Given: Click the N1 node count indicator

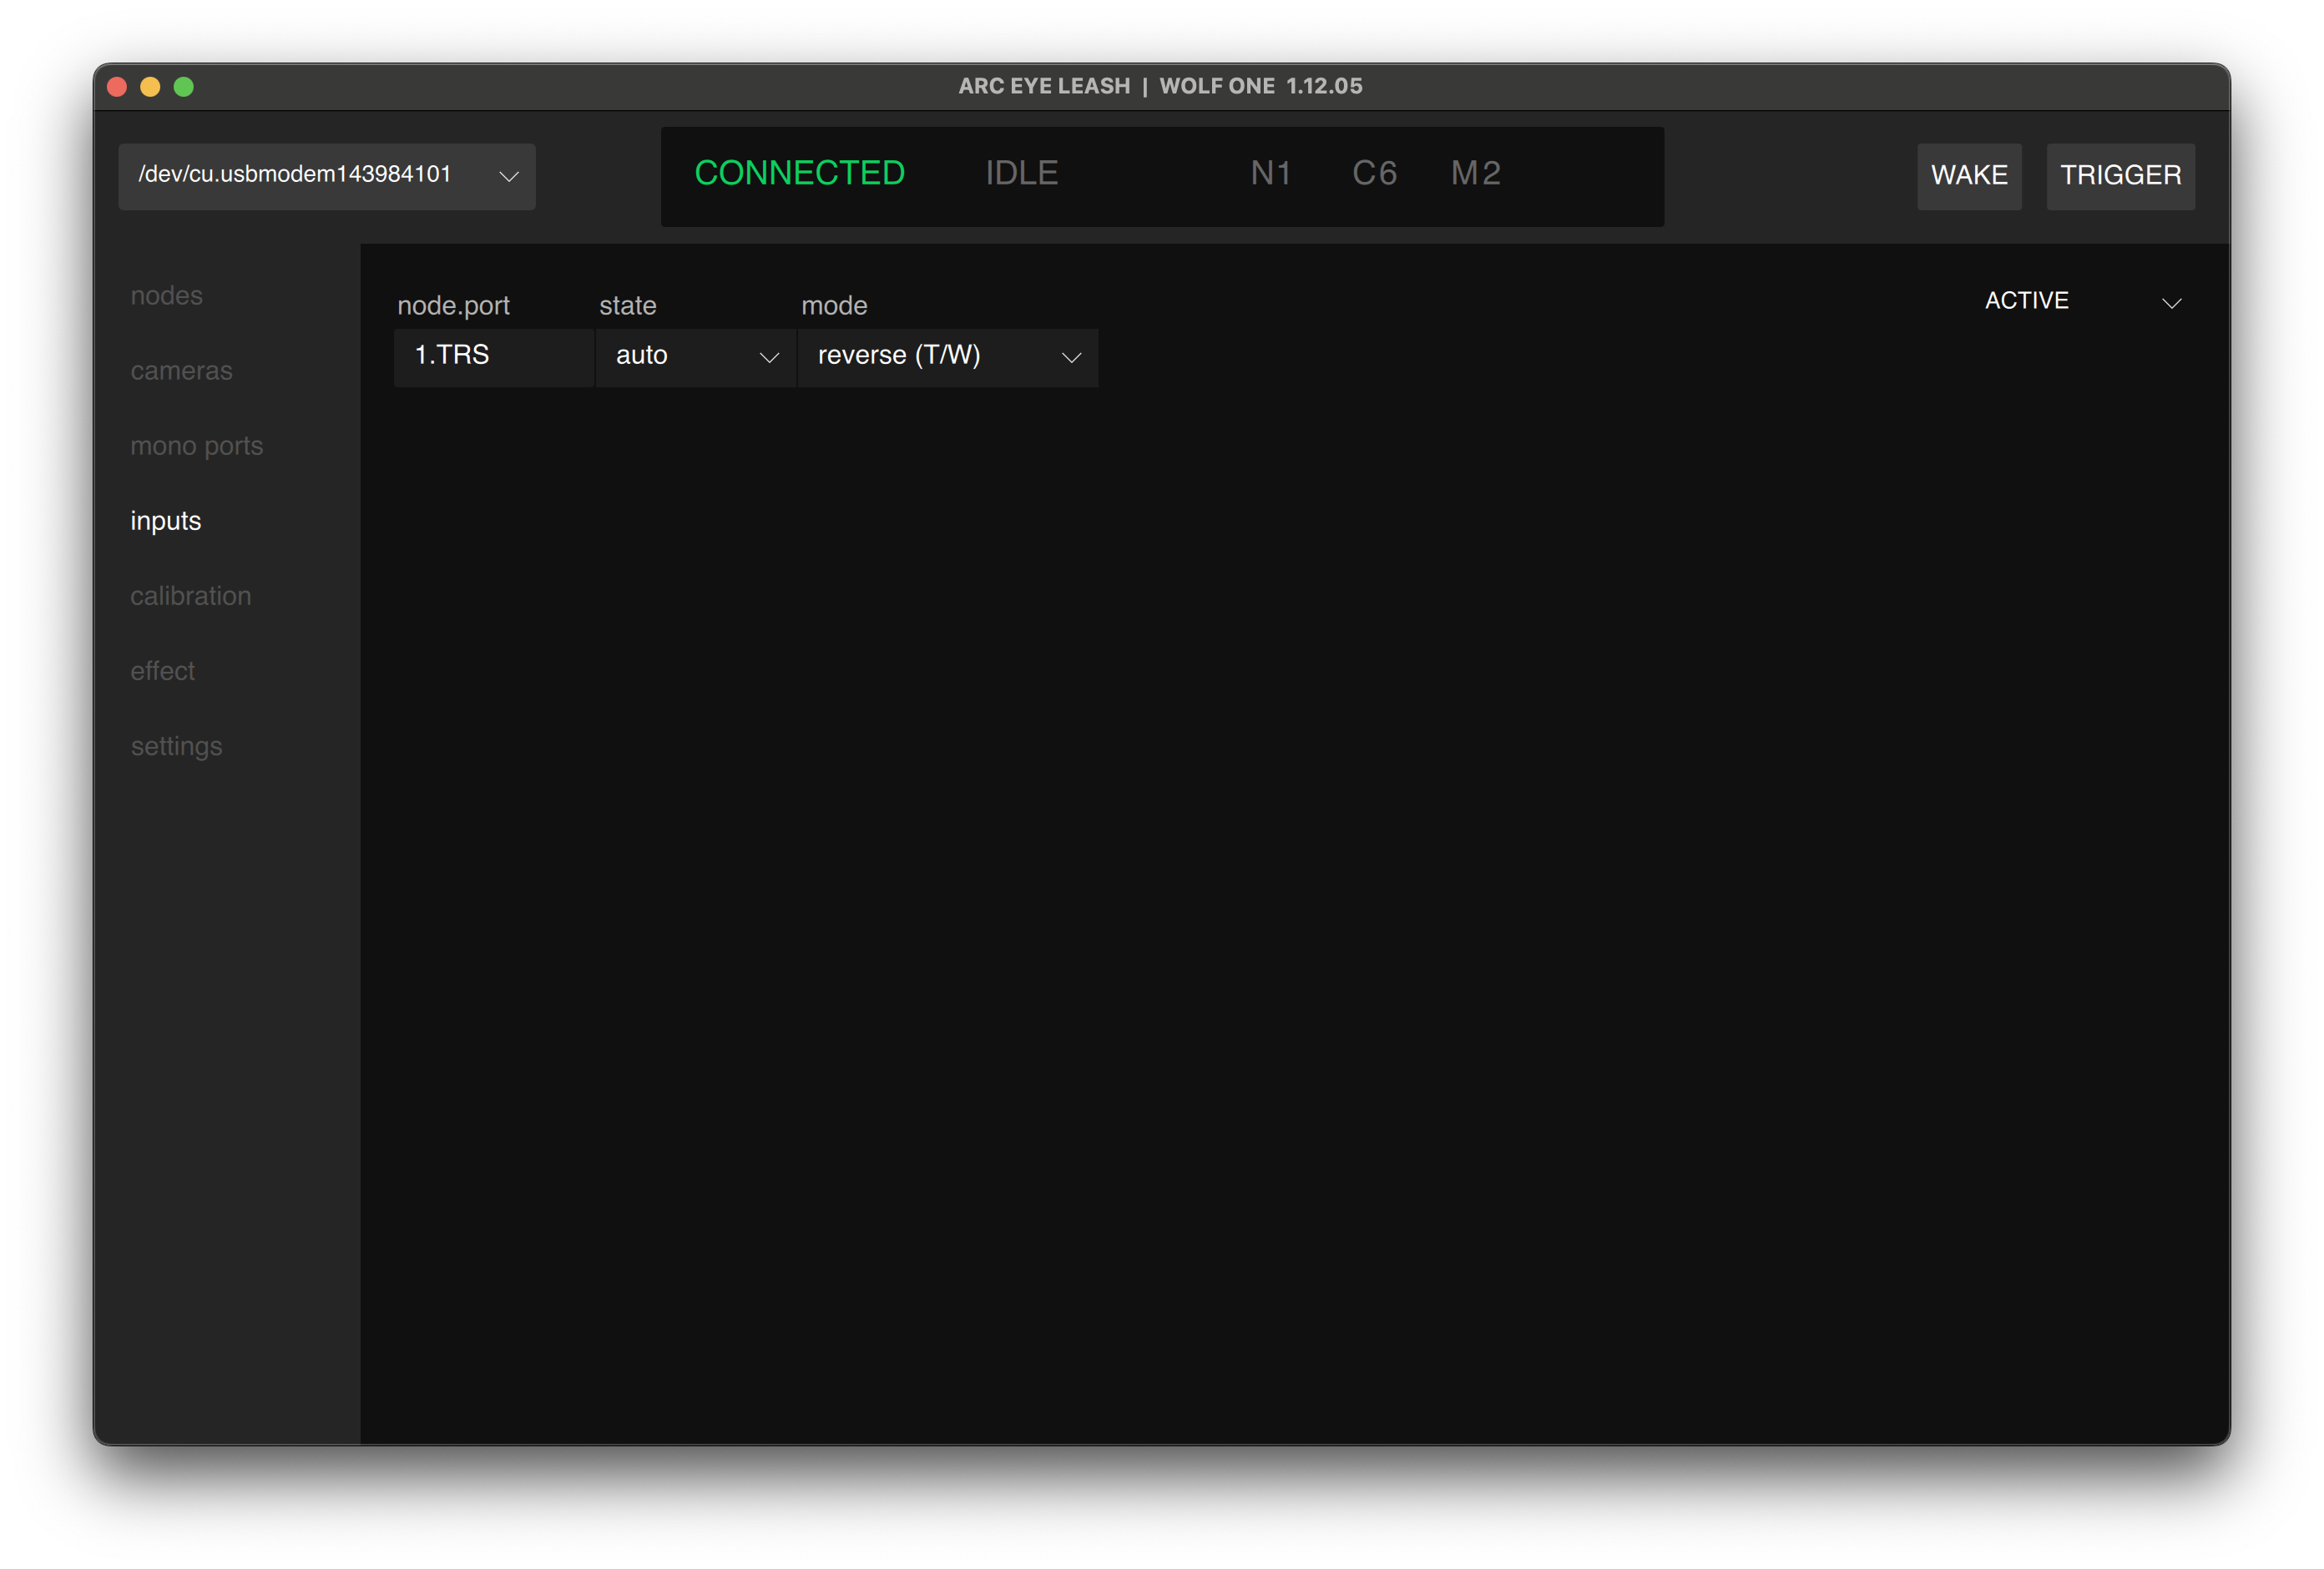Looking at the screenshot, I should click(1270, 174).
